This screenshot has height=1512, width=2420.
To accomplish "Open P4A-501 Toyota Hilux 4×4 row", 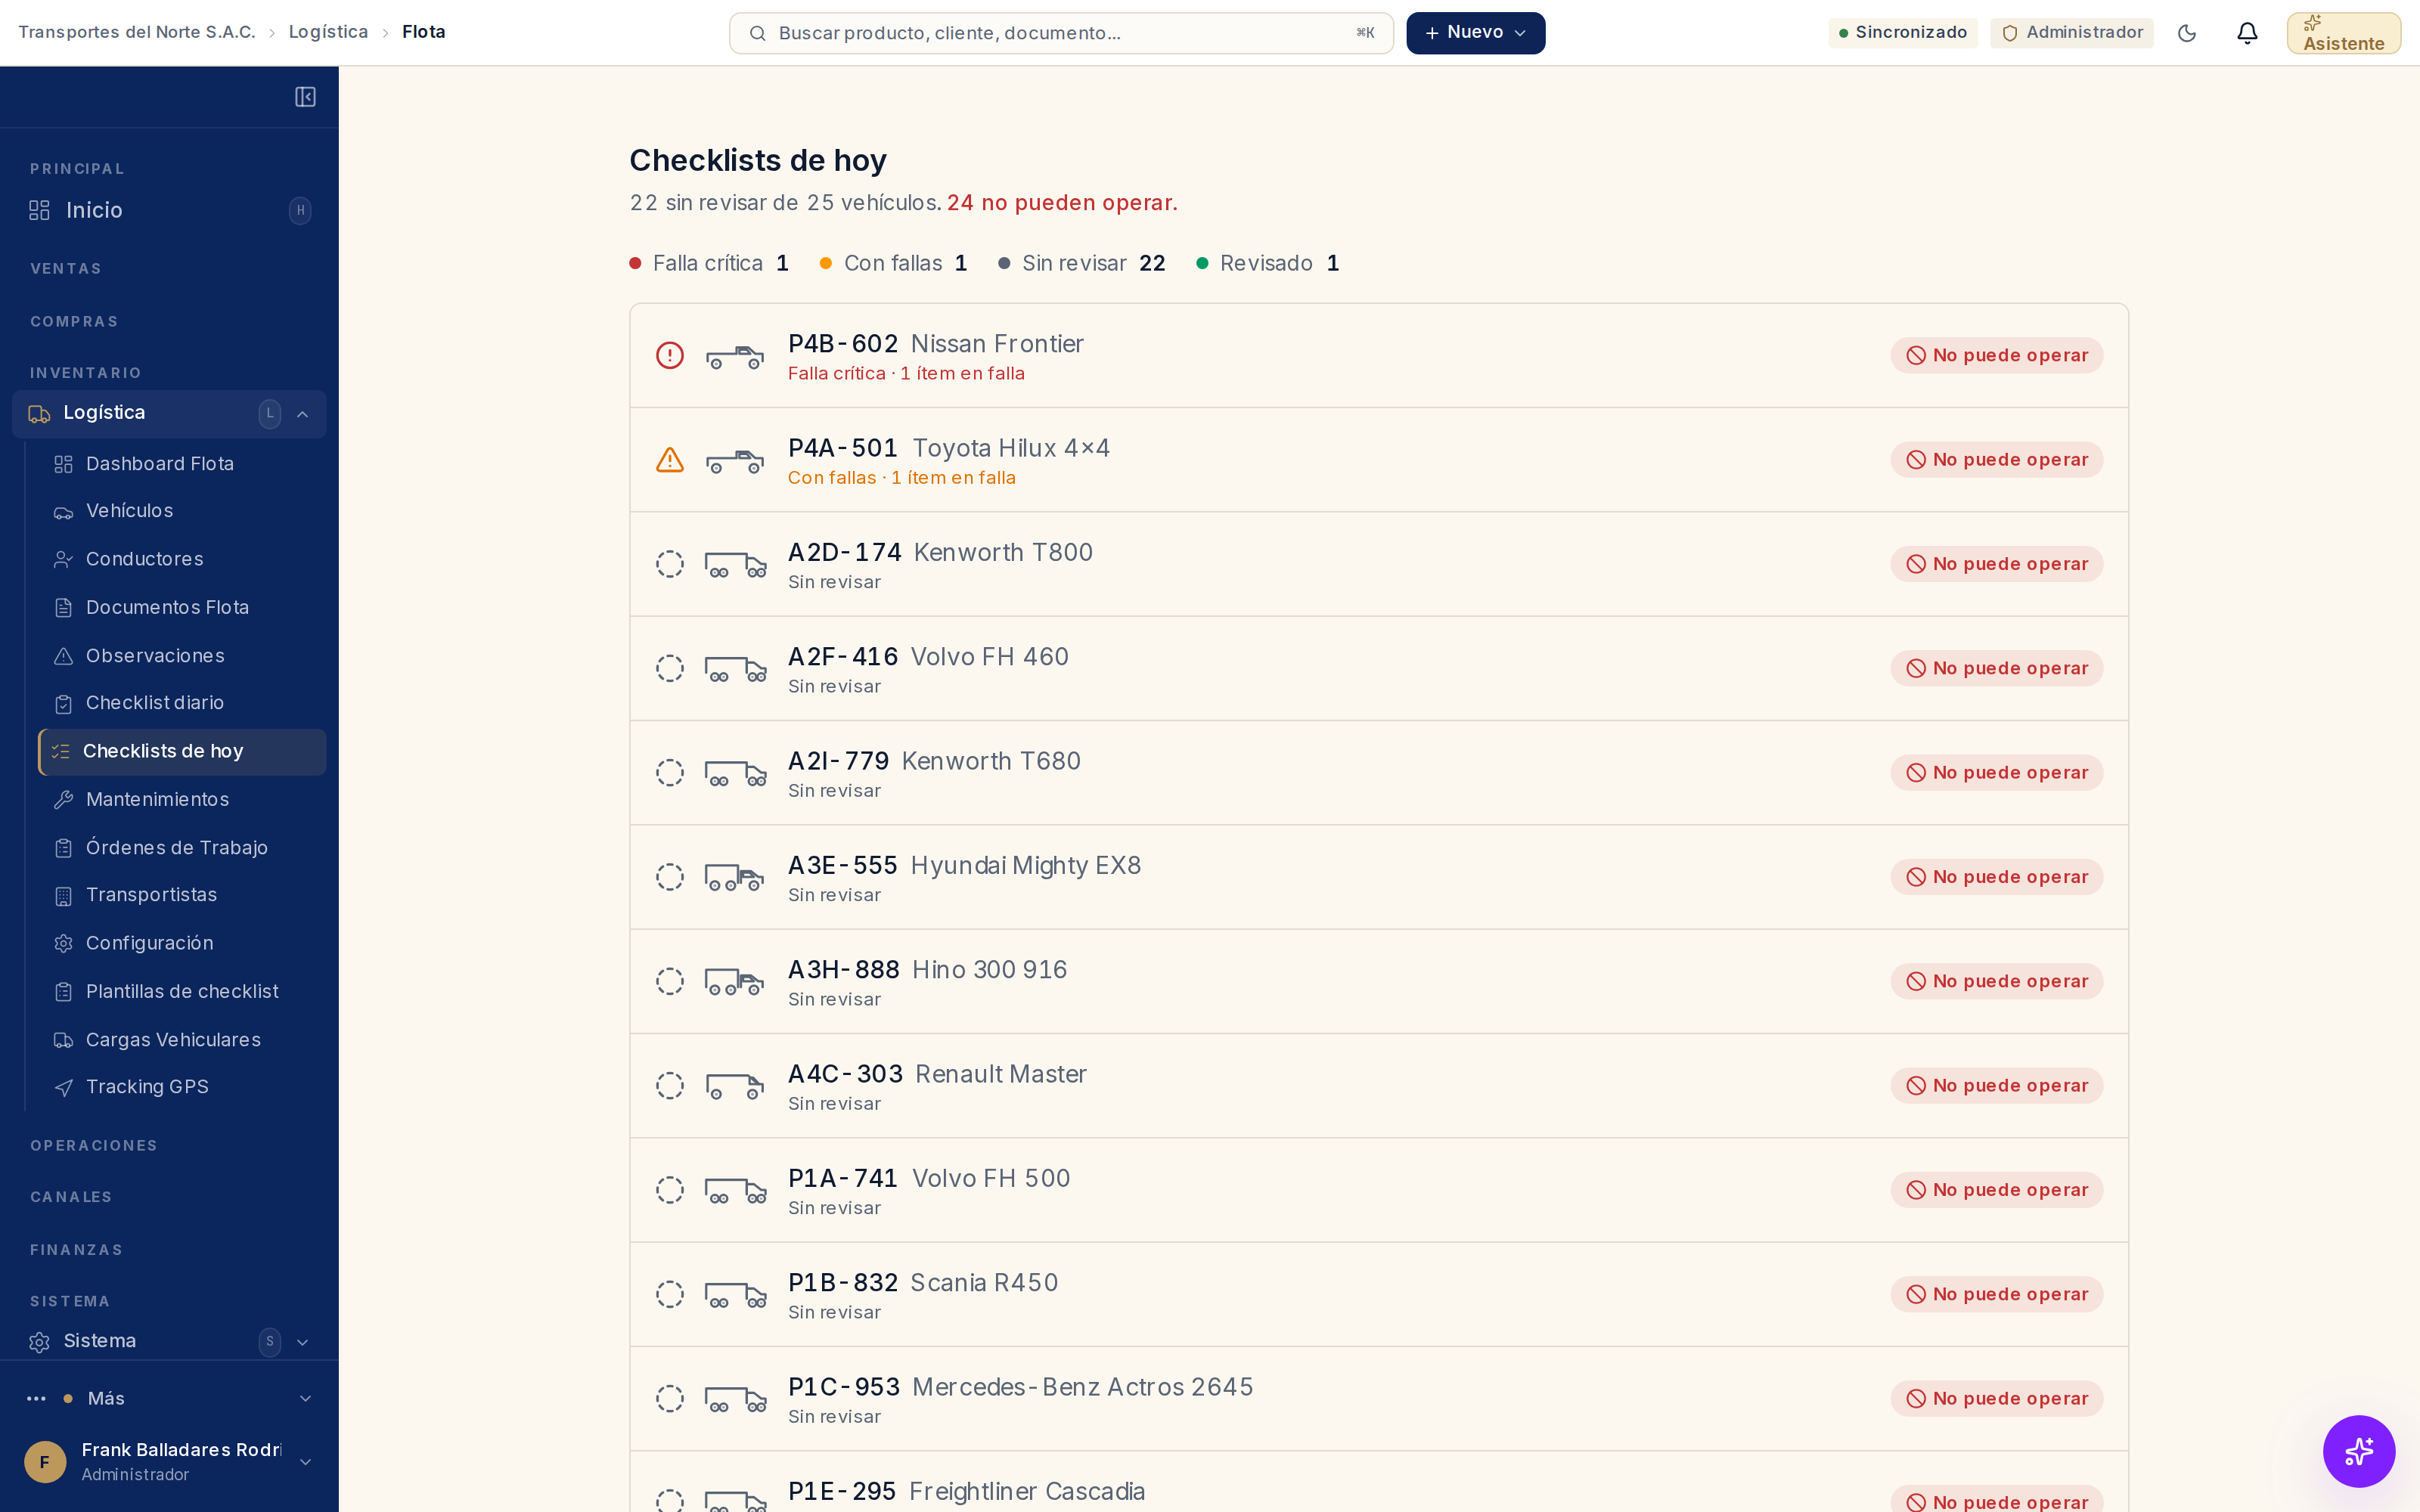I will [1379, 460].
